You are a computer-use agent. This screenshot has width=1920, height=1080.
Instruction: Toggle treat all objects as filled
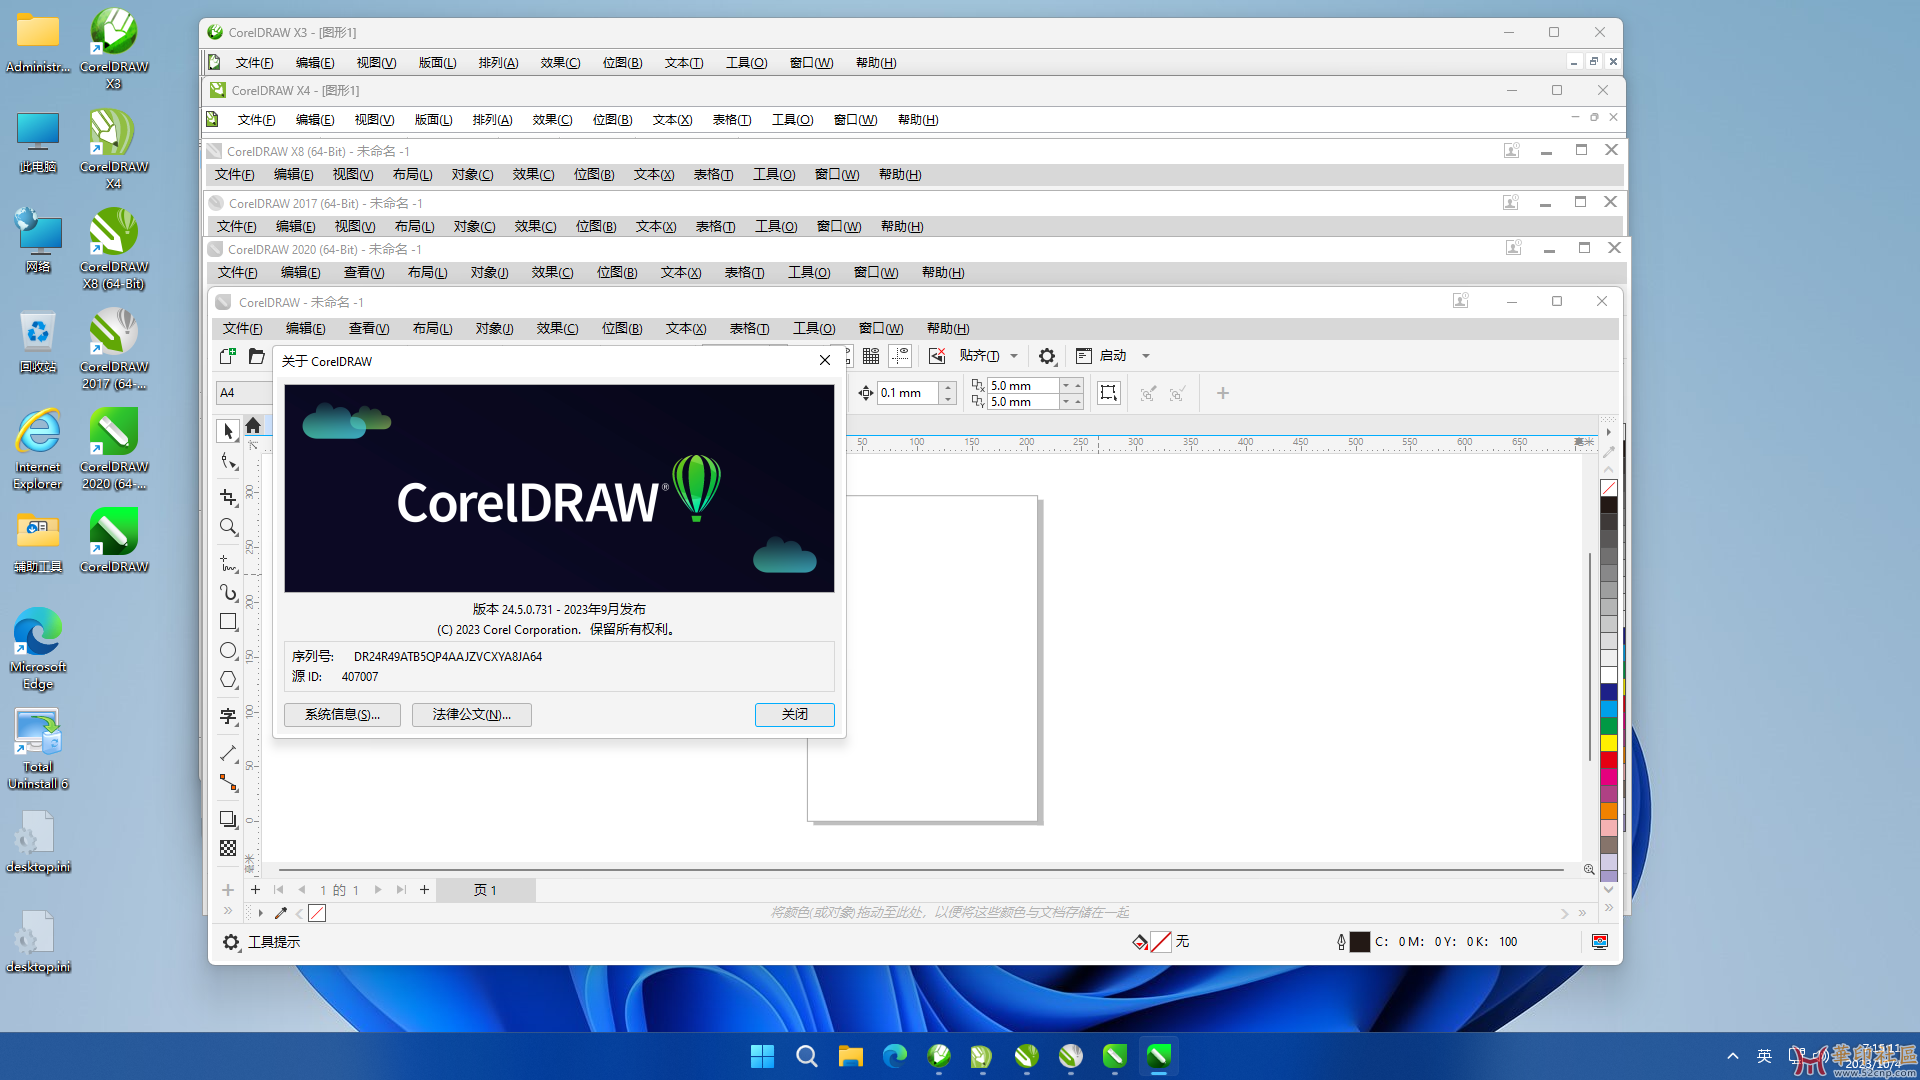click(1108, 393)
